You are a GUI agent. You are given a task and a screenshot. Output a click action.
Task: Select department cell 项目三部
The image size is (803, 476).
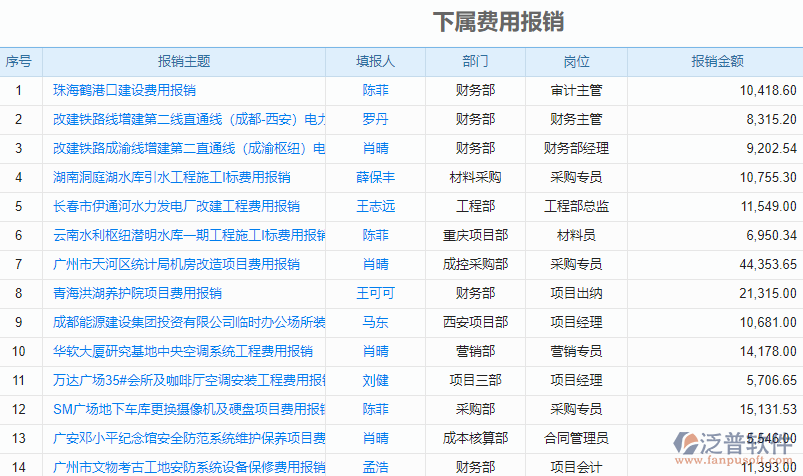pyautogui.click(x=475, y=381)
